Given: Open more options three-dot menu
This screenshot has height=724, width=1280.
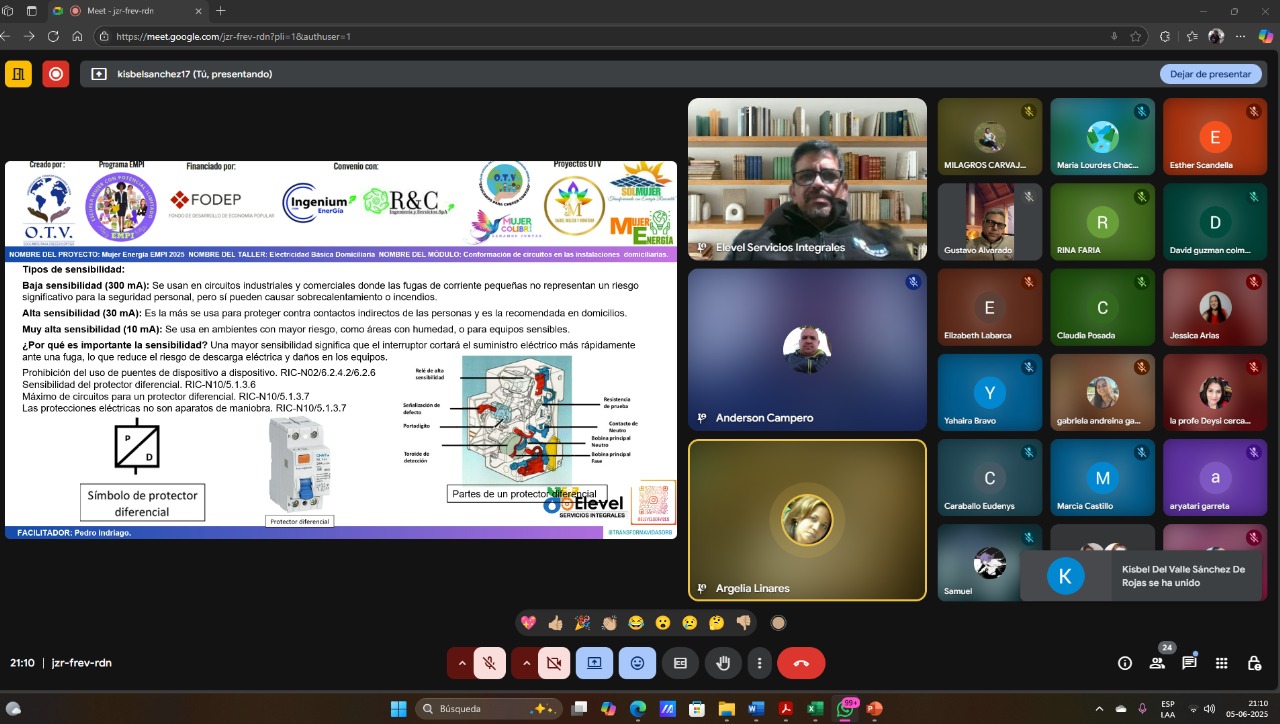Looking at the screenshot, I should [760, 663].
